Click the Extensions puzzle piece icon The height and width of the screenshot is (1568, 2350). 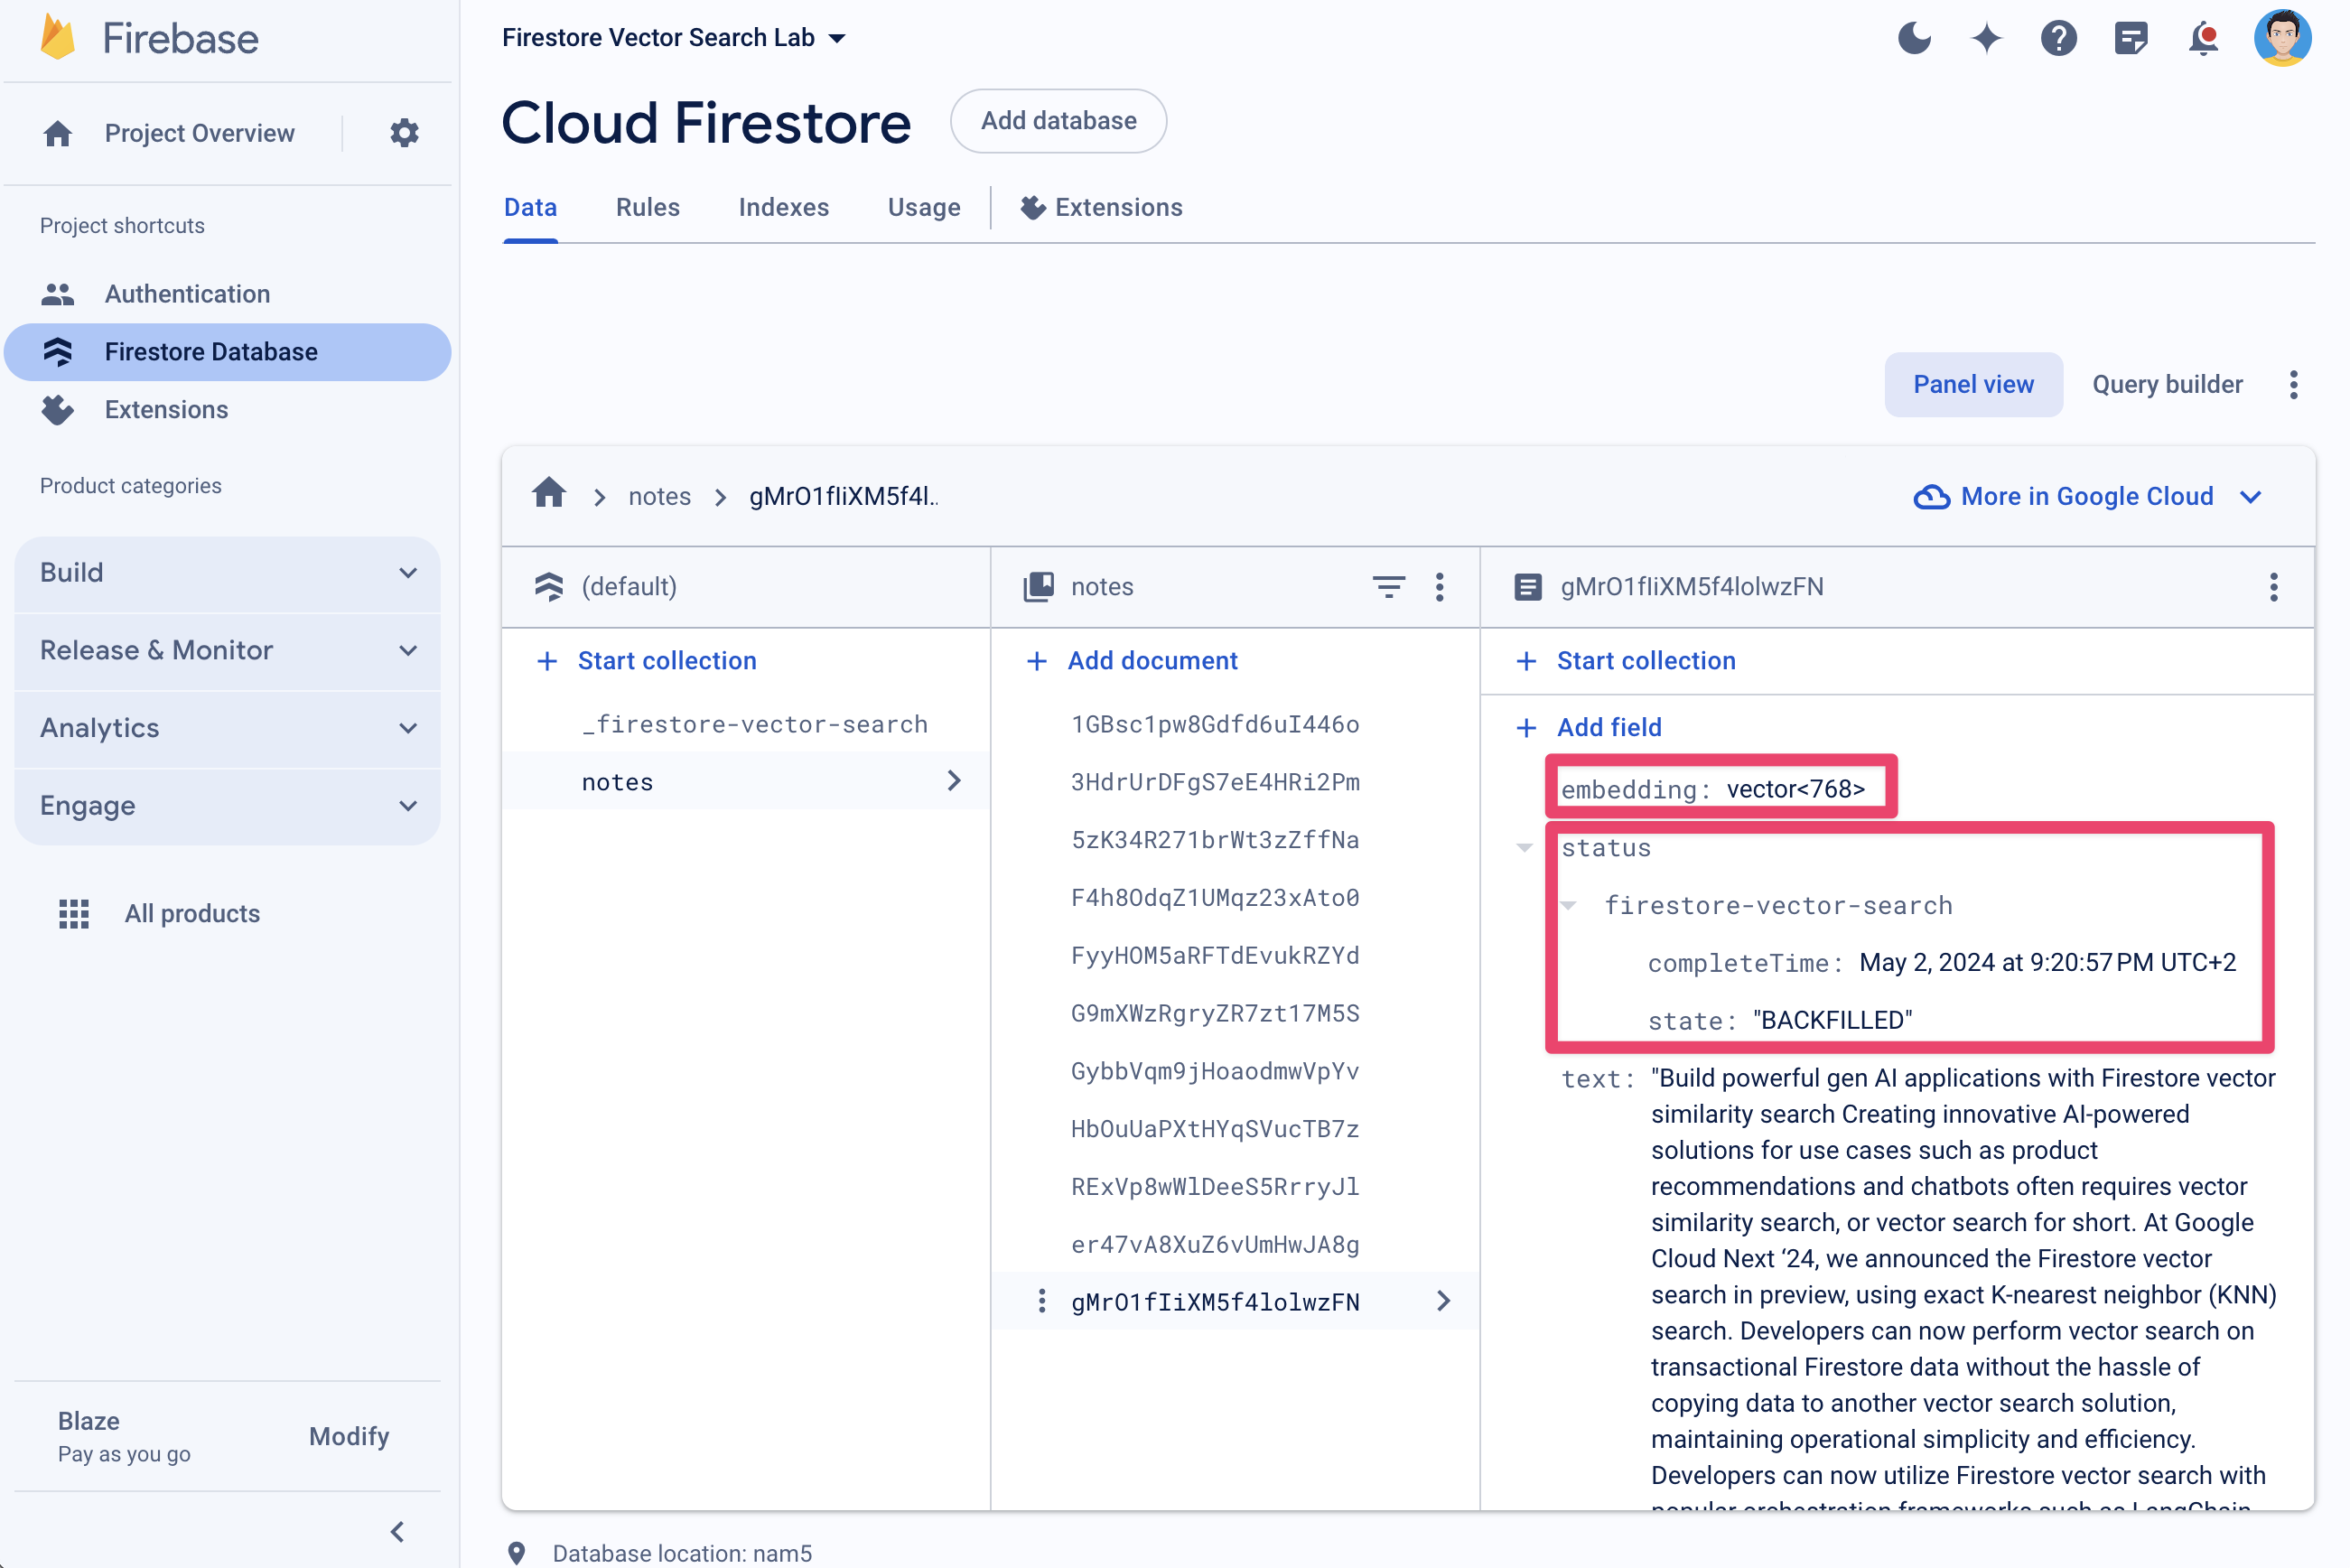pos(58,407)
